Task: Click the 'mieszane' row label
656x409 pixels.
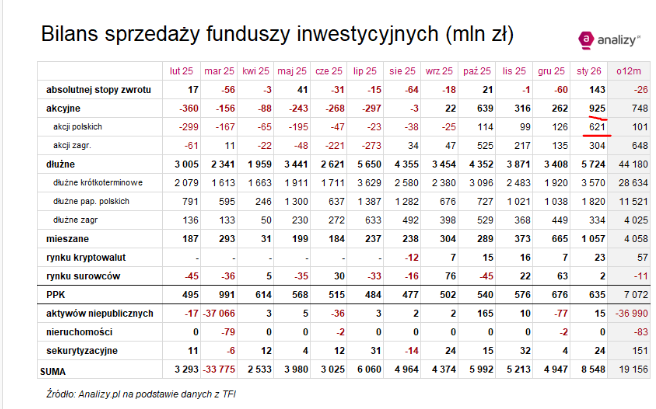Action: (67, 239)
